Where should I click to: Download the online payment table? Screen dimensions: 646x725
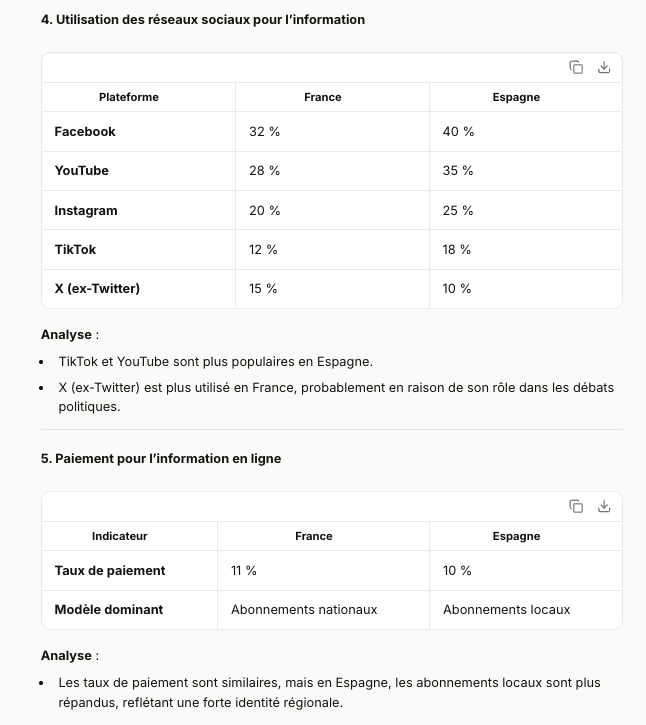coord(604,506)
